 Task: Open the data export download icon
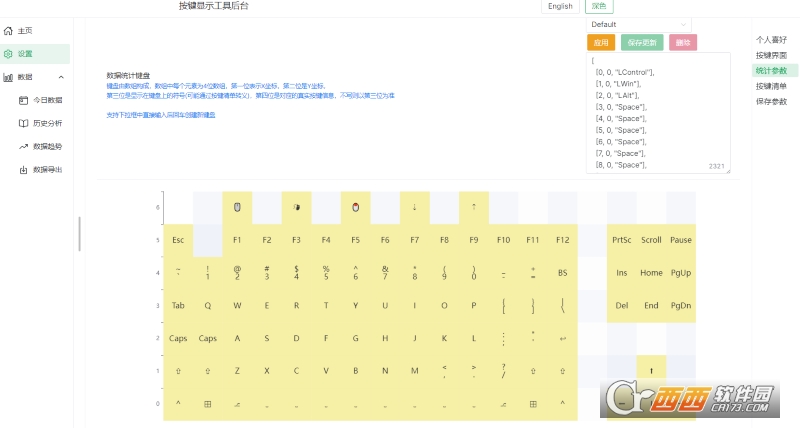click(x=23, y=169)
